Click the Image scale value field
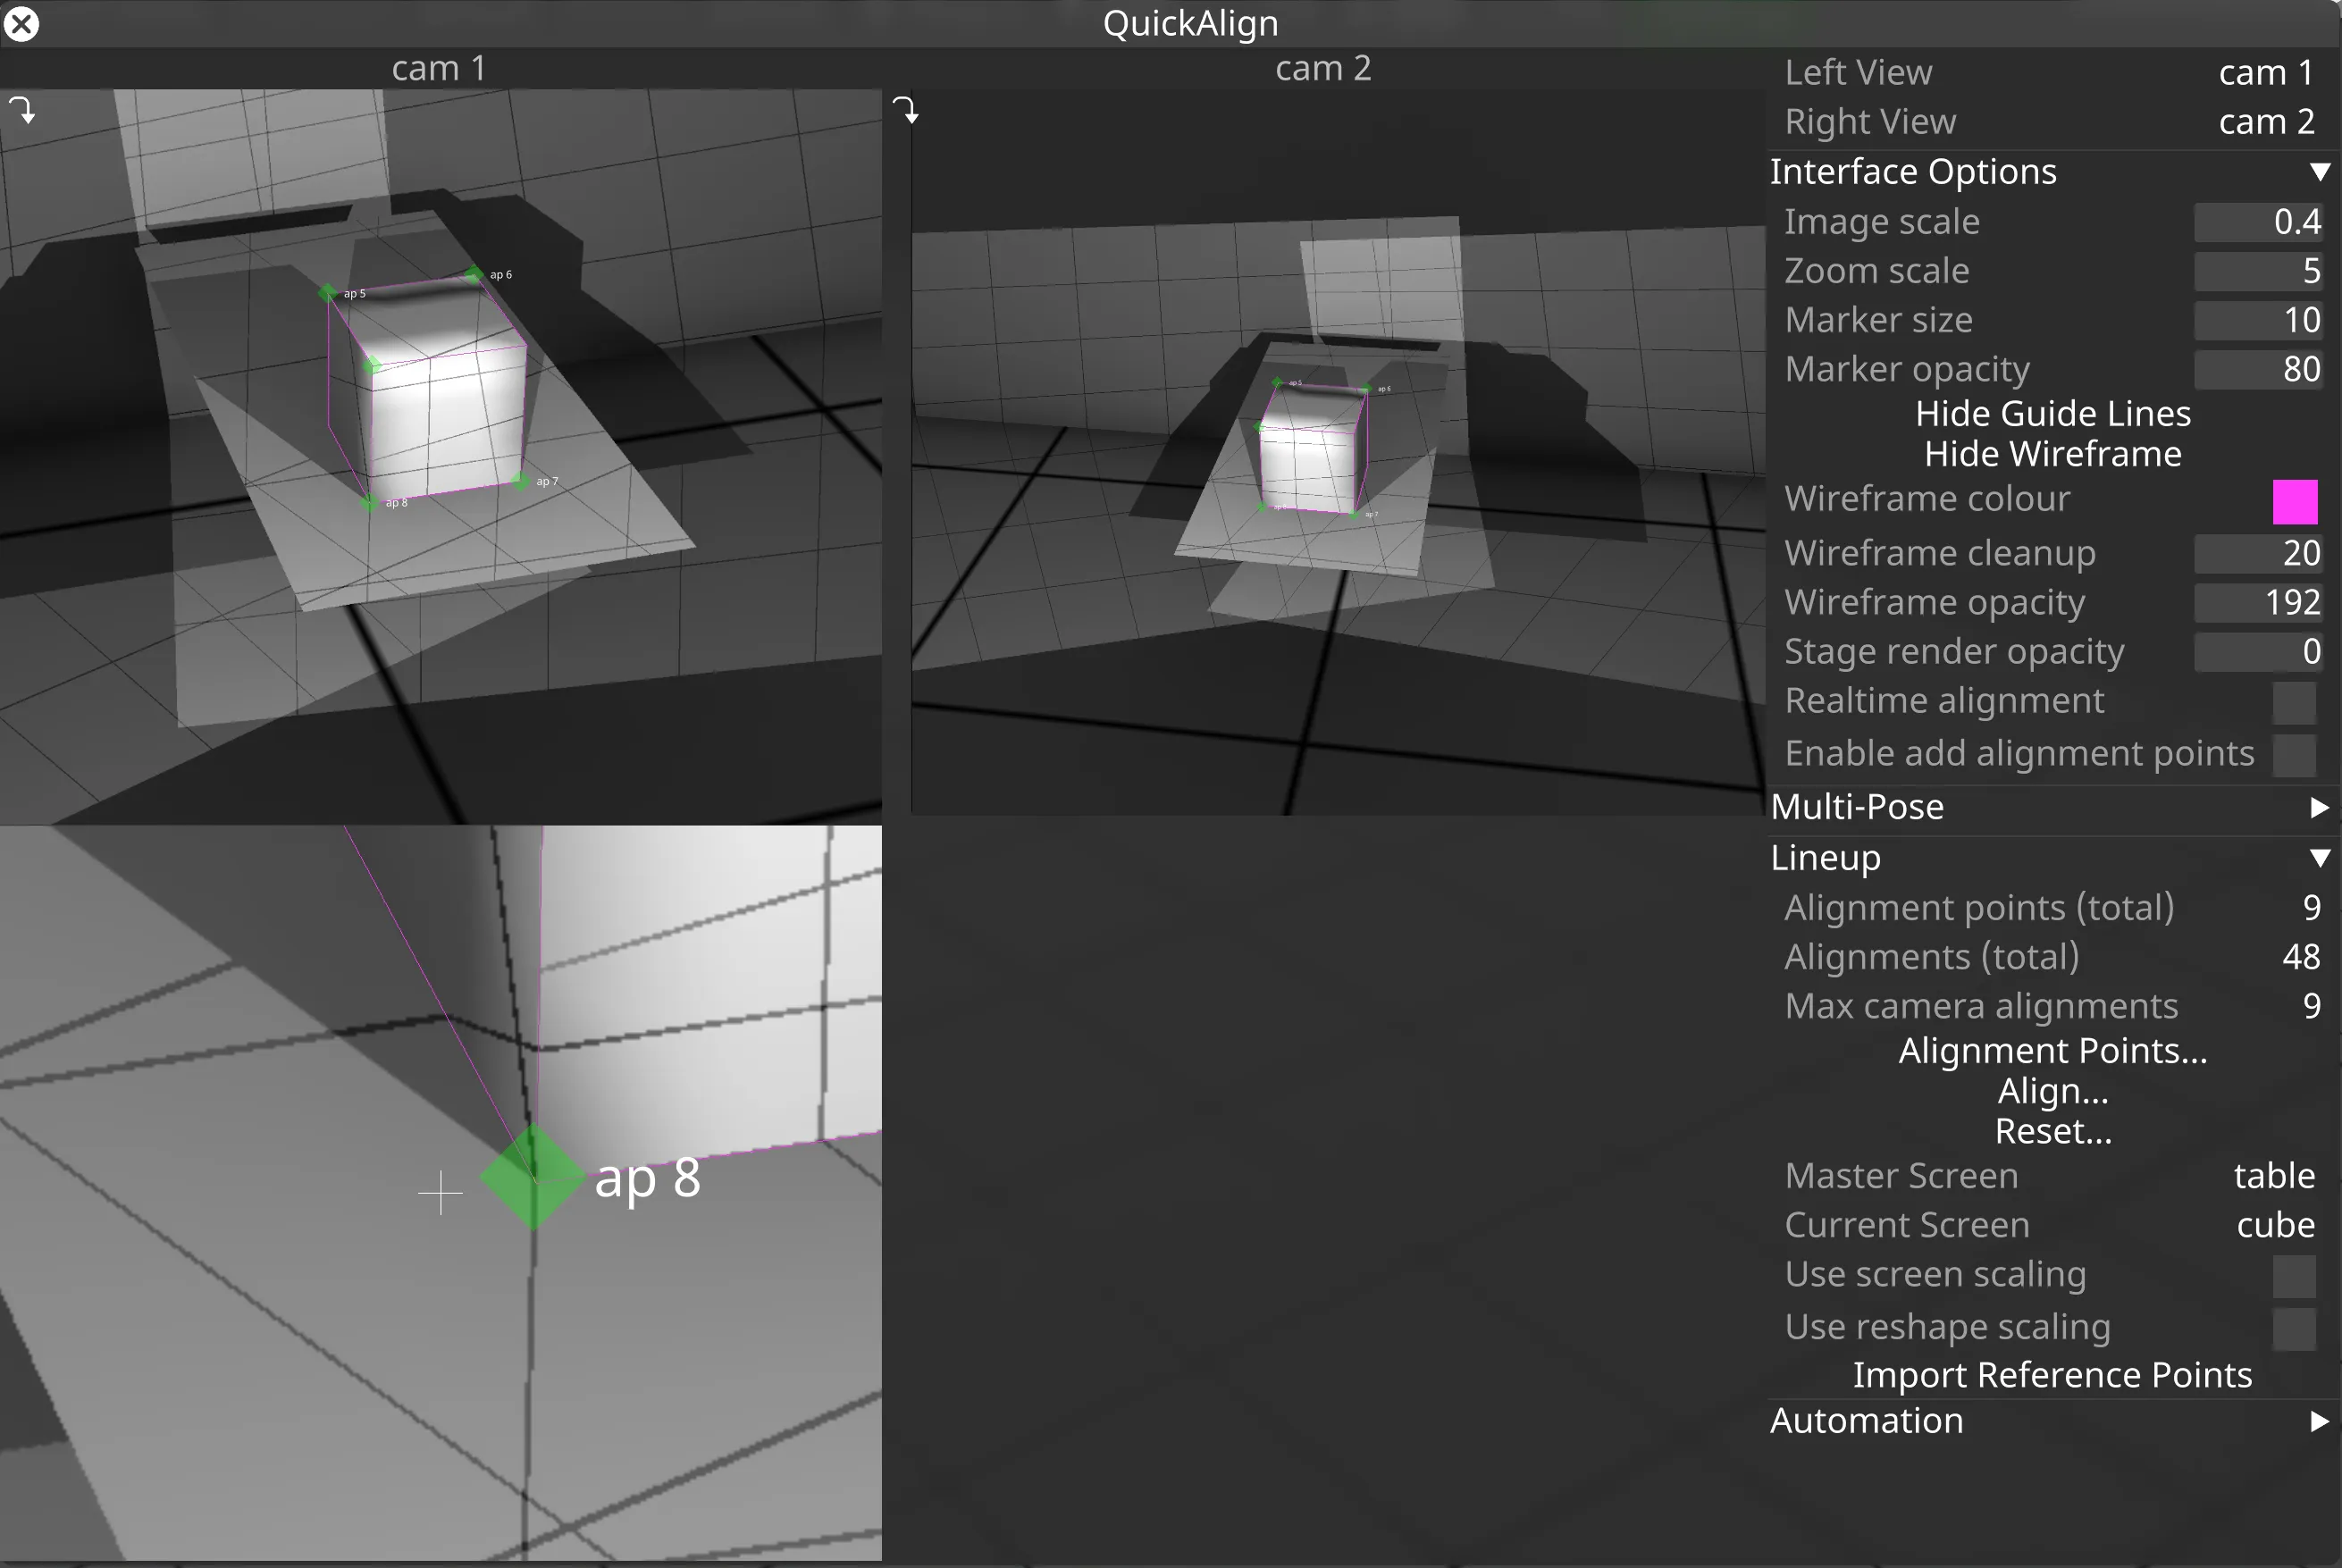 (2257, 222)
